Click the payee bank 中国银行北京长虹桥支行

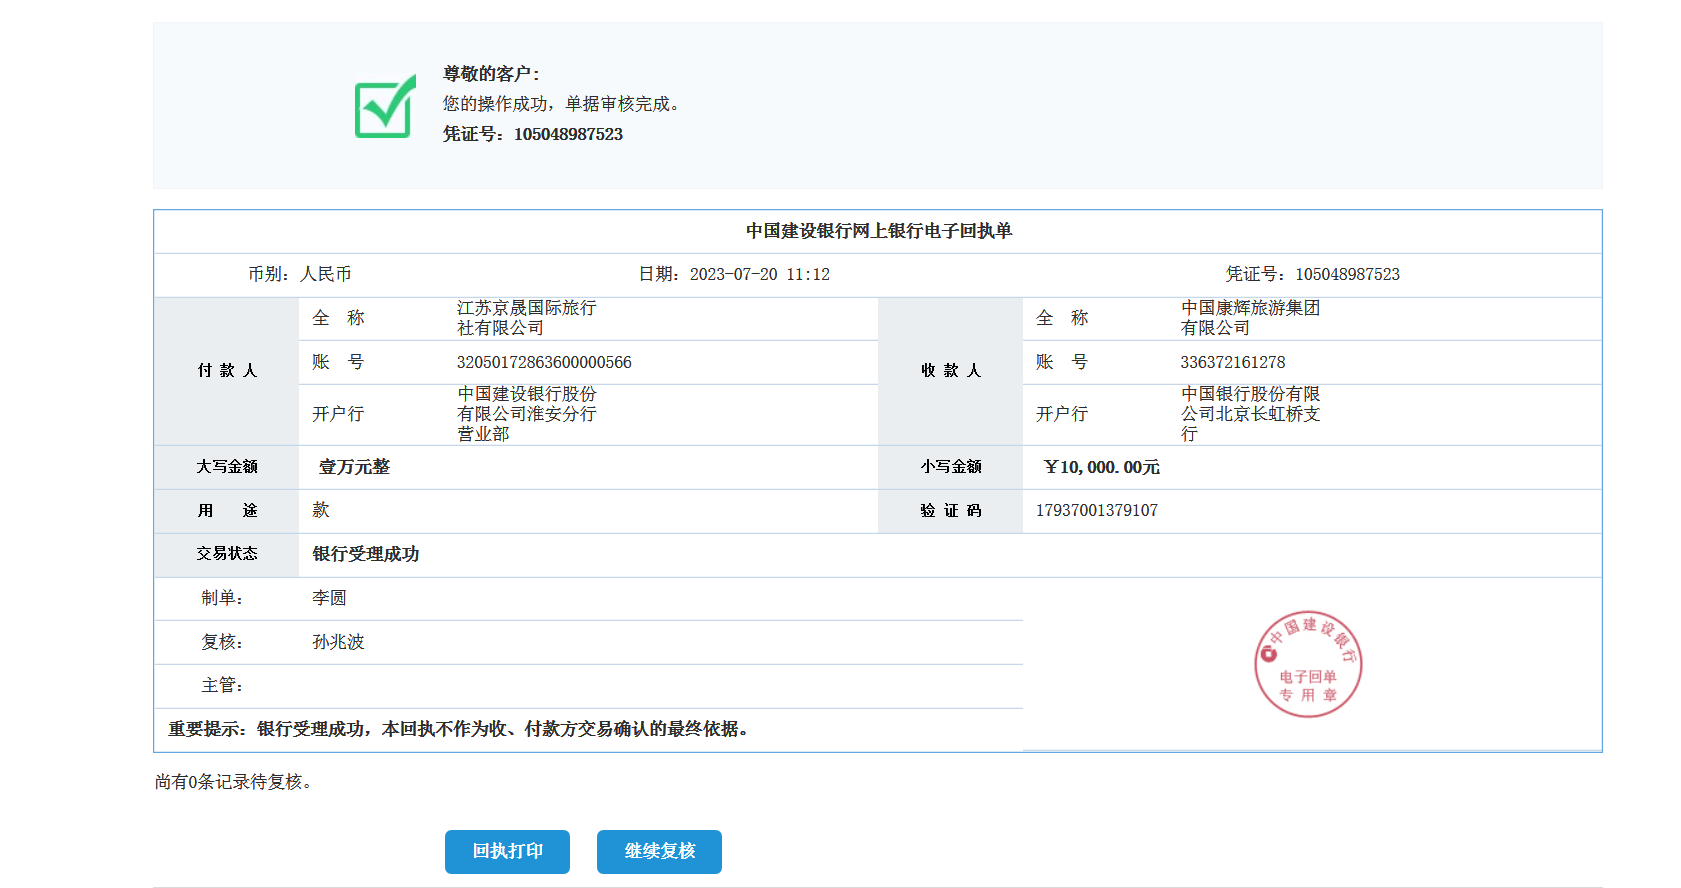click(1250, 414)
